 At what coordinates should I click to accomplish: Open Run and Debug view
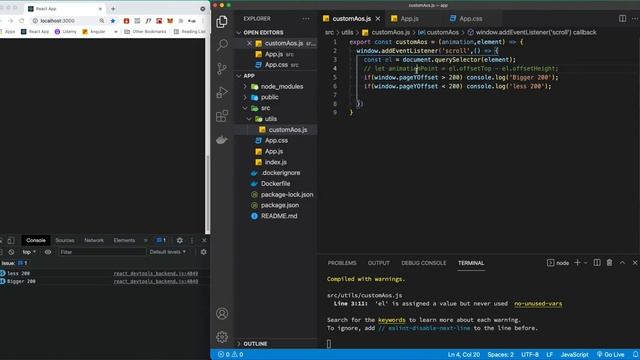(x=222, y=92)
